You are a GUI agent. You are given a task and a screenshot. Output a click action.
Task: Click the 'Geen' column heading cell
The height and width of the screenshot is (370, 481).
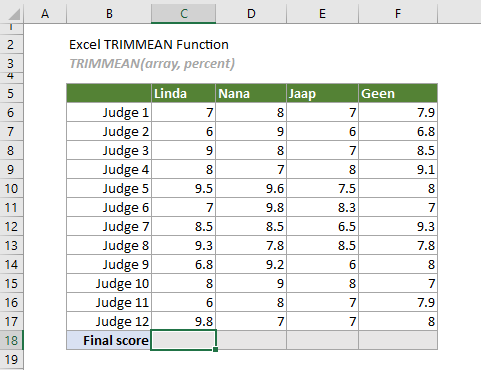(x=398, y=93)
